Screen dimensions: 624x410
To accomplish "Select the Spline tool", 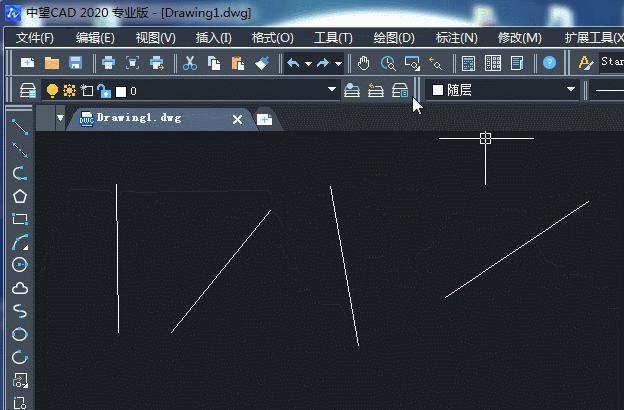I will [20, 311].
